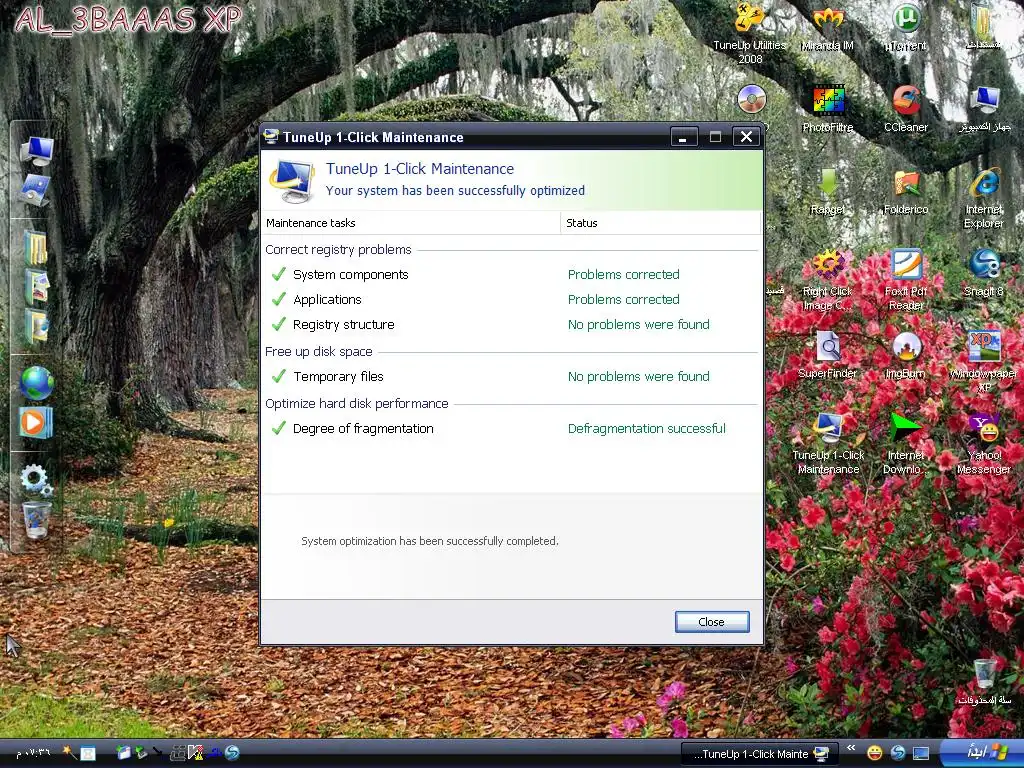Open the Miranda IM desktop icon
The height and width of the screenshot is (768, 1024).
coord(827,27)
